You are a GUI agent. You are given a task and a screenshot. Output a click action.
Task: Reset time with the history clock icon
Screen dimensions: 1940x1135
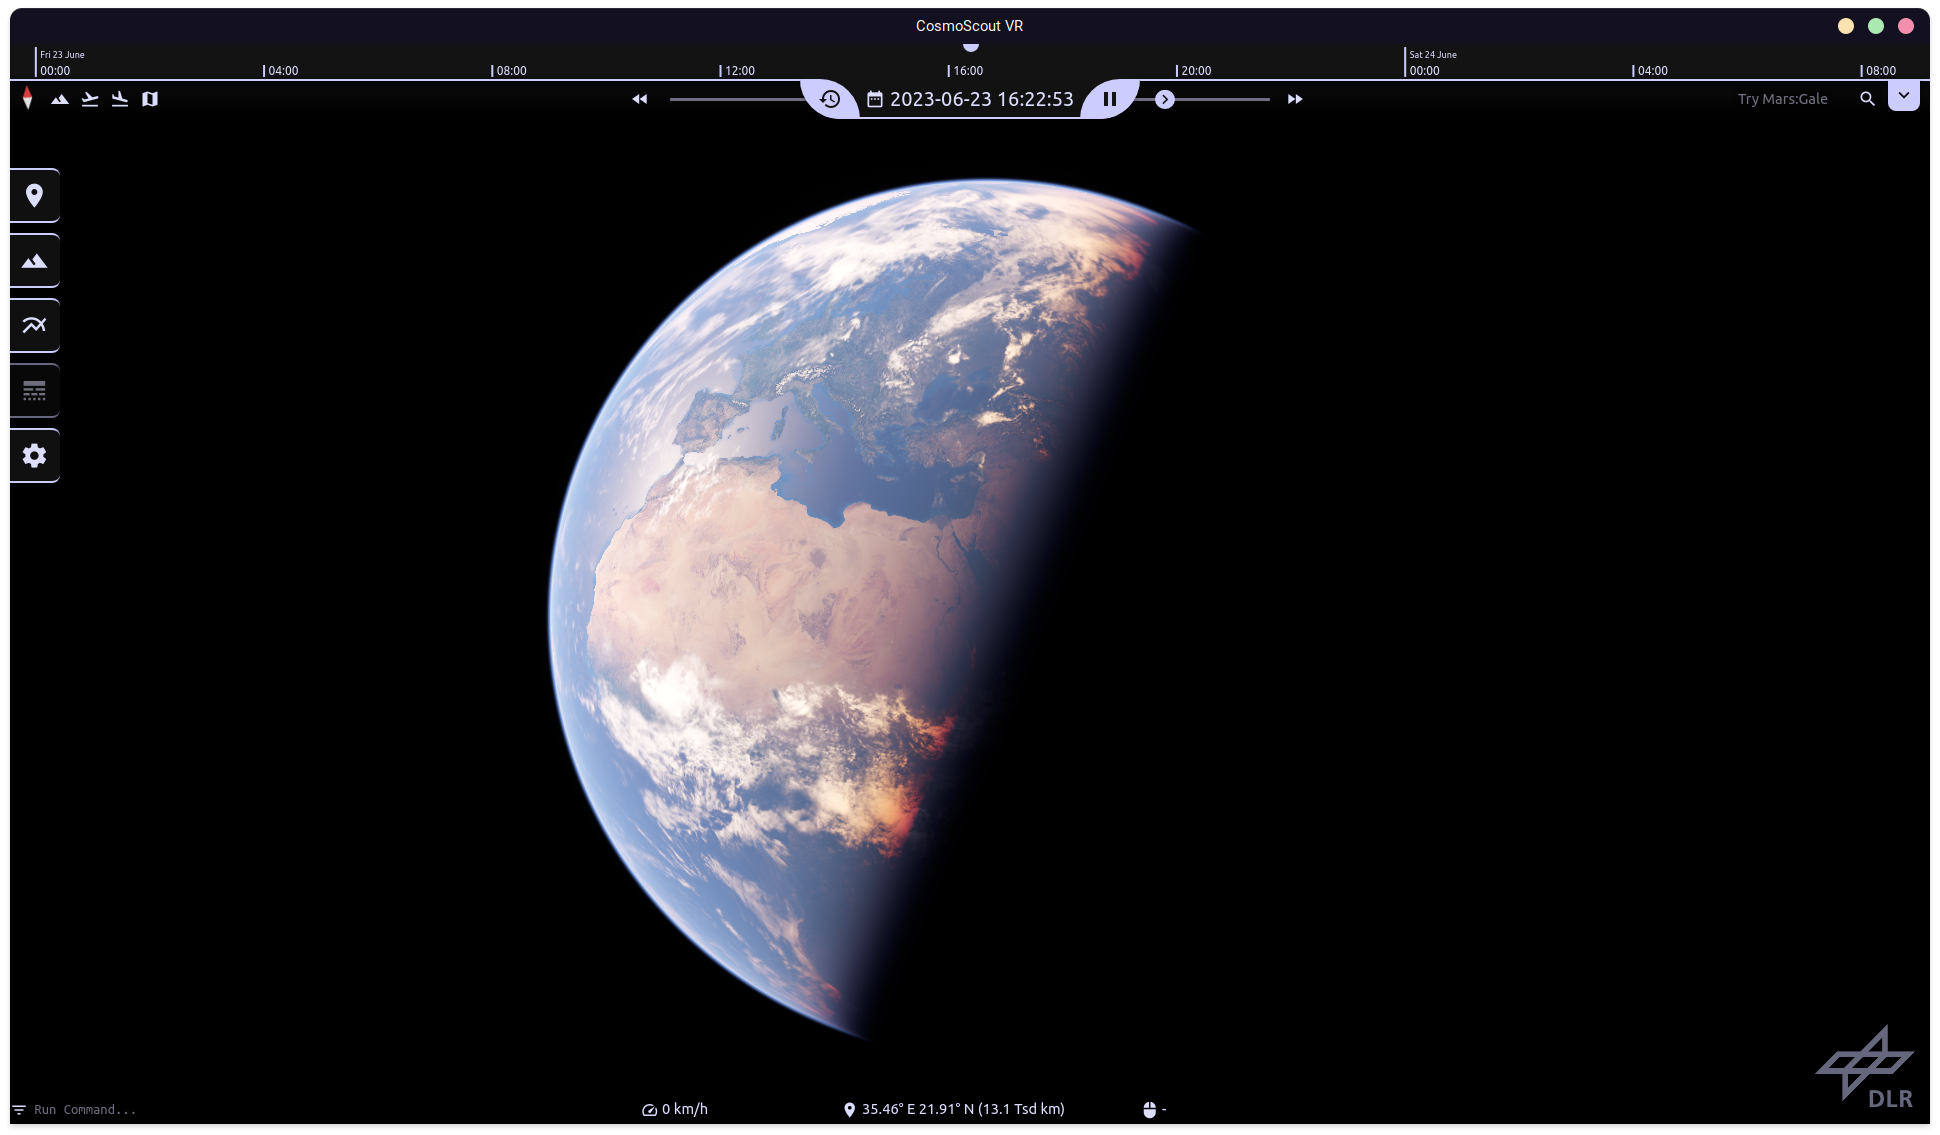[830, 99]
